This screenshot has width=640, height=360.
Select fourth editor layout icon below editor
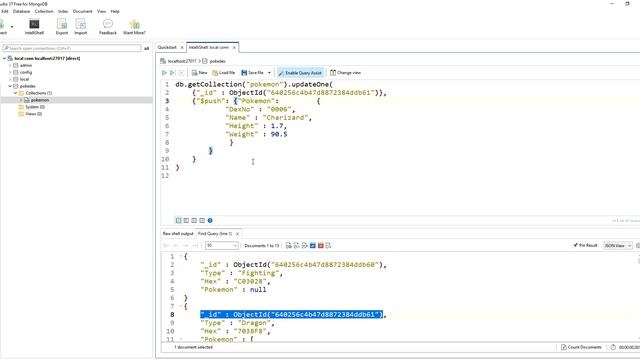202,220
